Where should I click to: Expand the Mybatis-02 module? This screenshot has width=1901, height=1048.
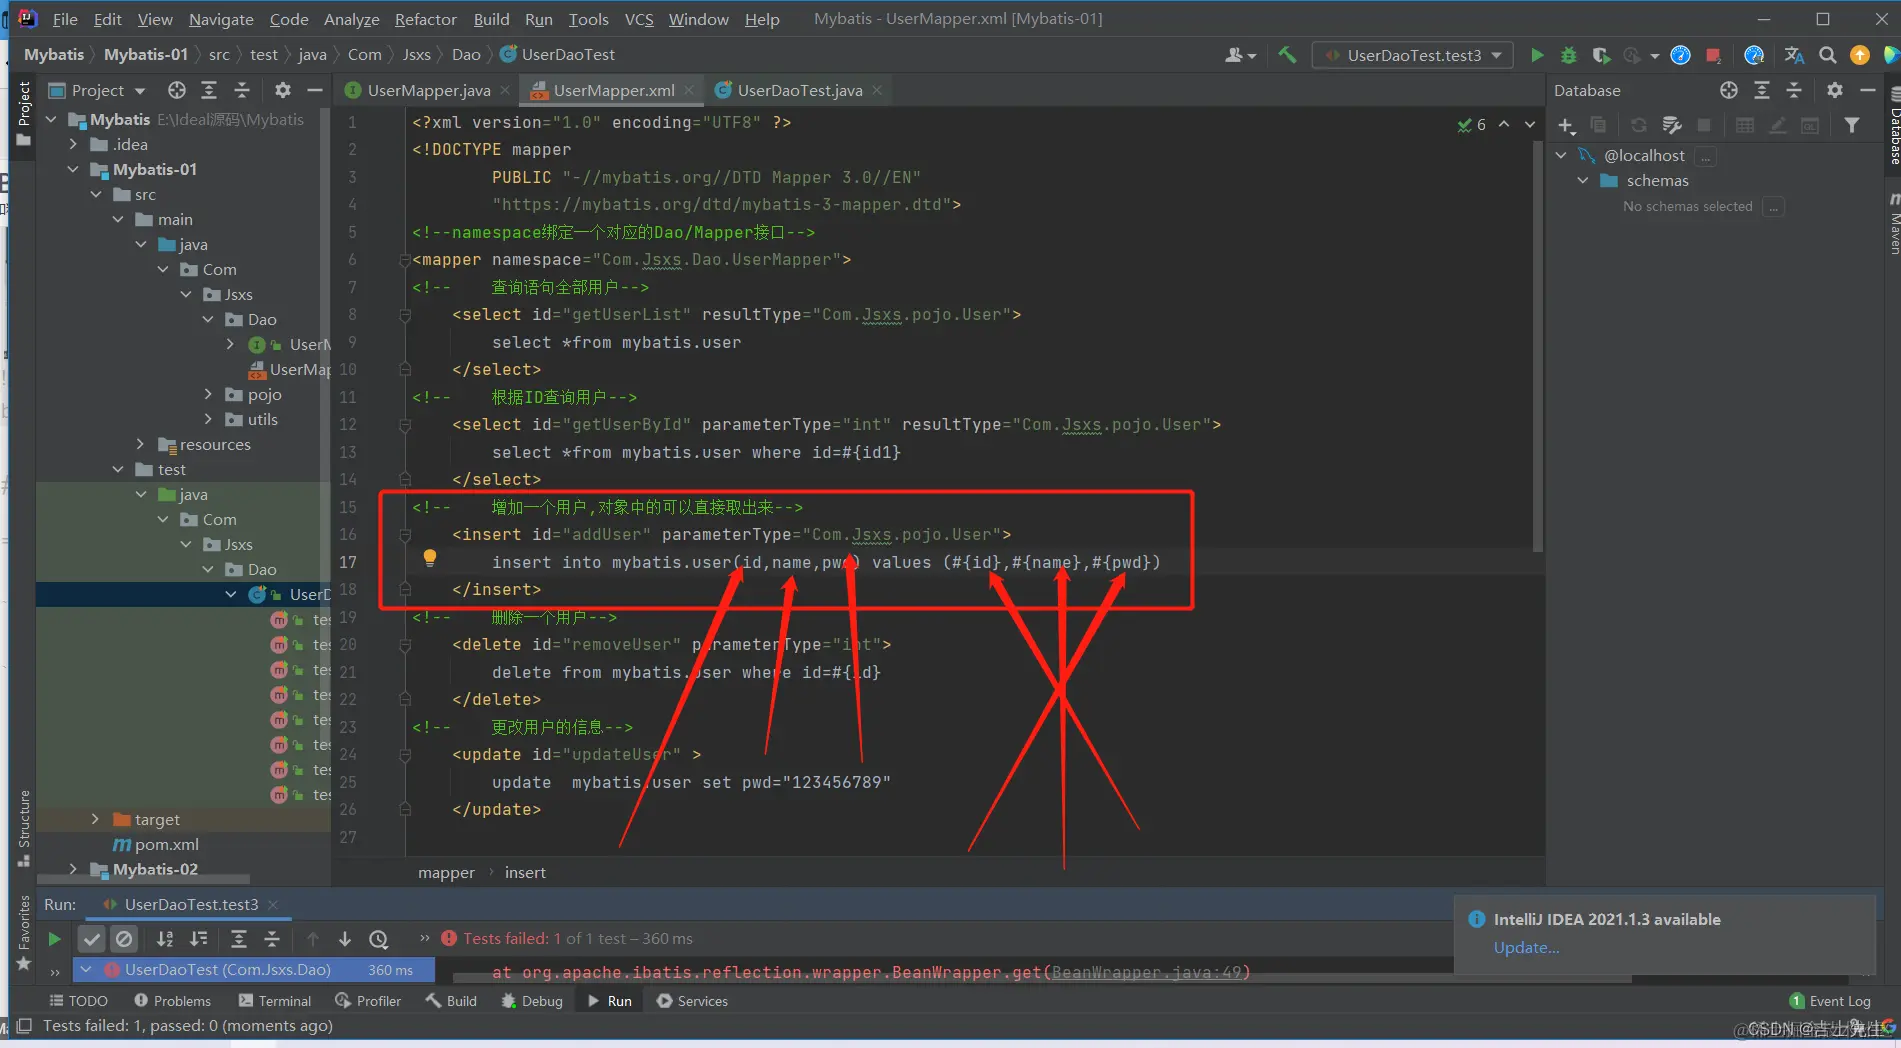coord(73,870)
